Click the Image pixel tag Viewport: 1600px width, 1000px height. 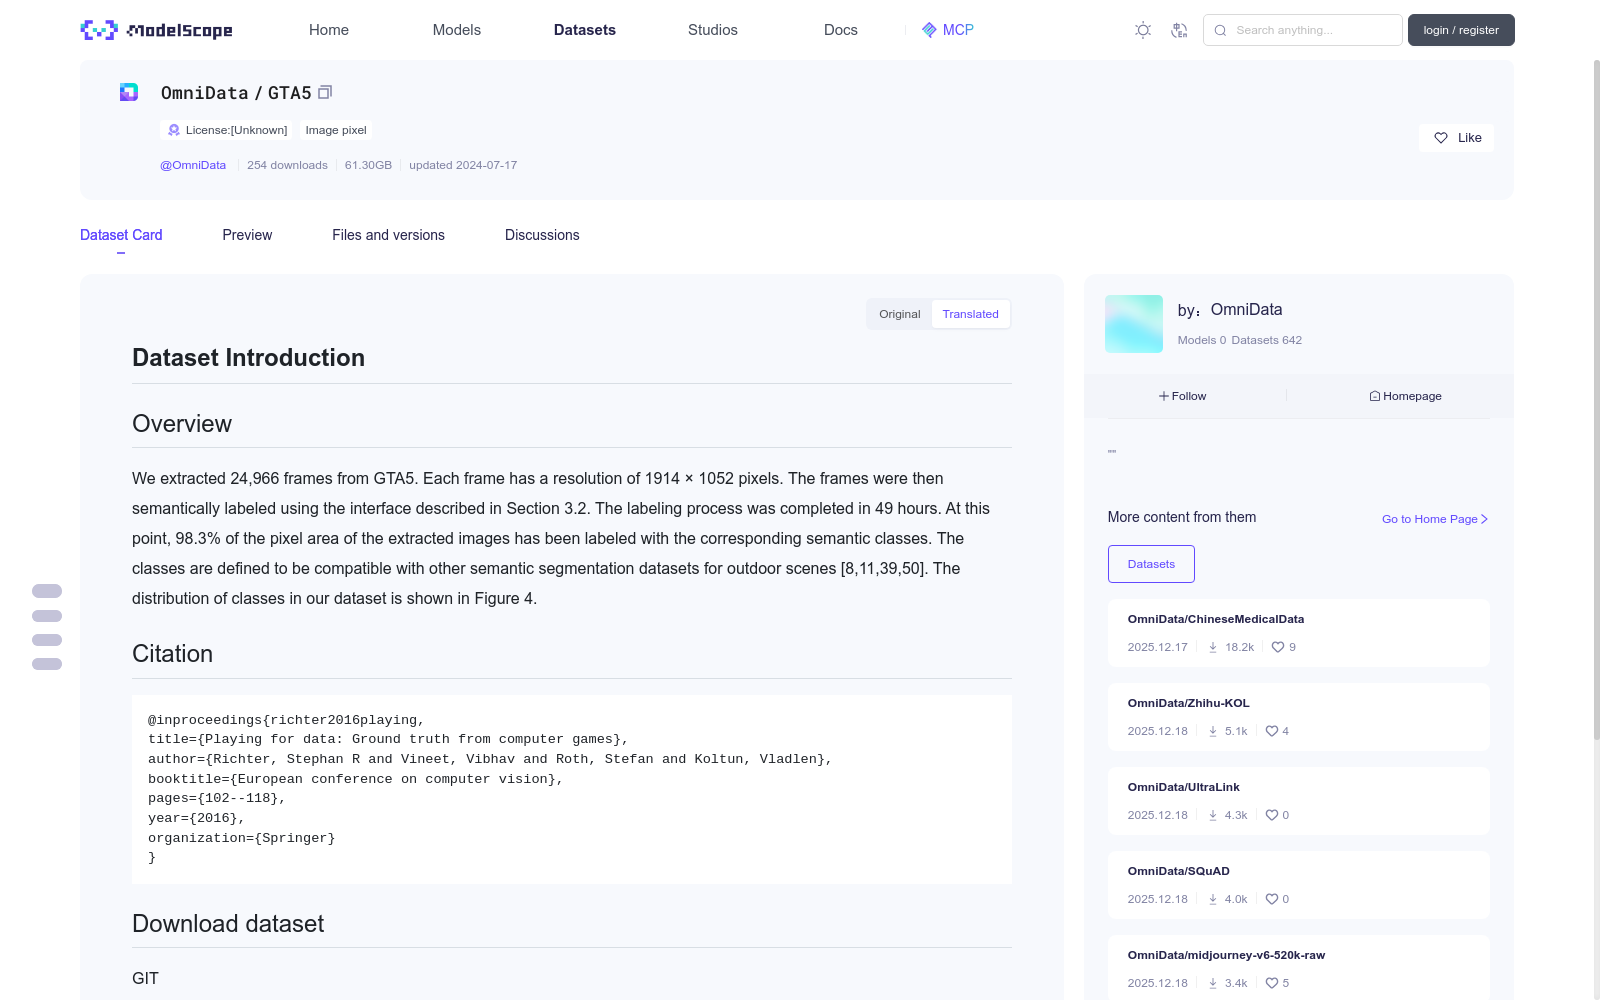336,130
